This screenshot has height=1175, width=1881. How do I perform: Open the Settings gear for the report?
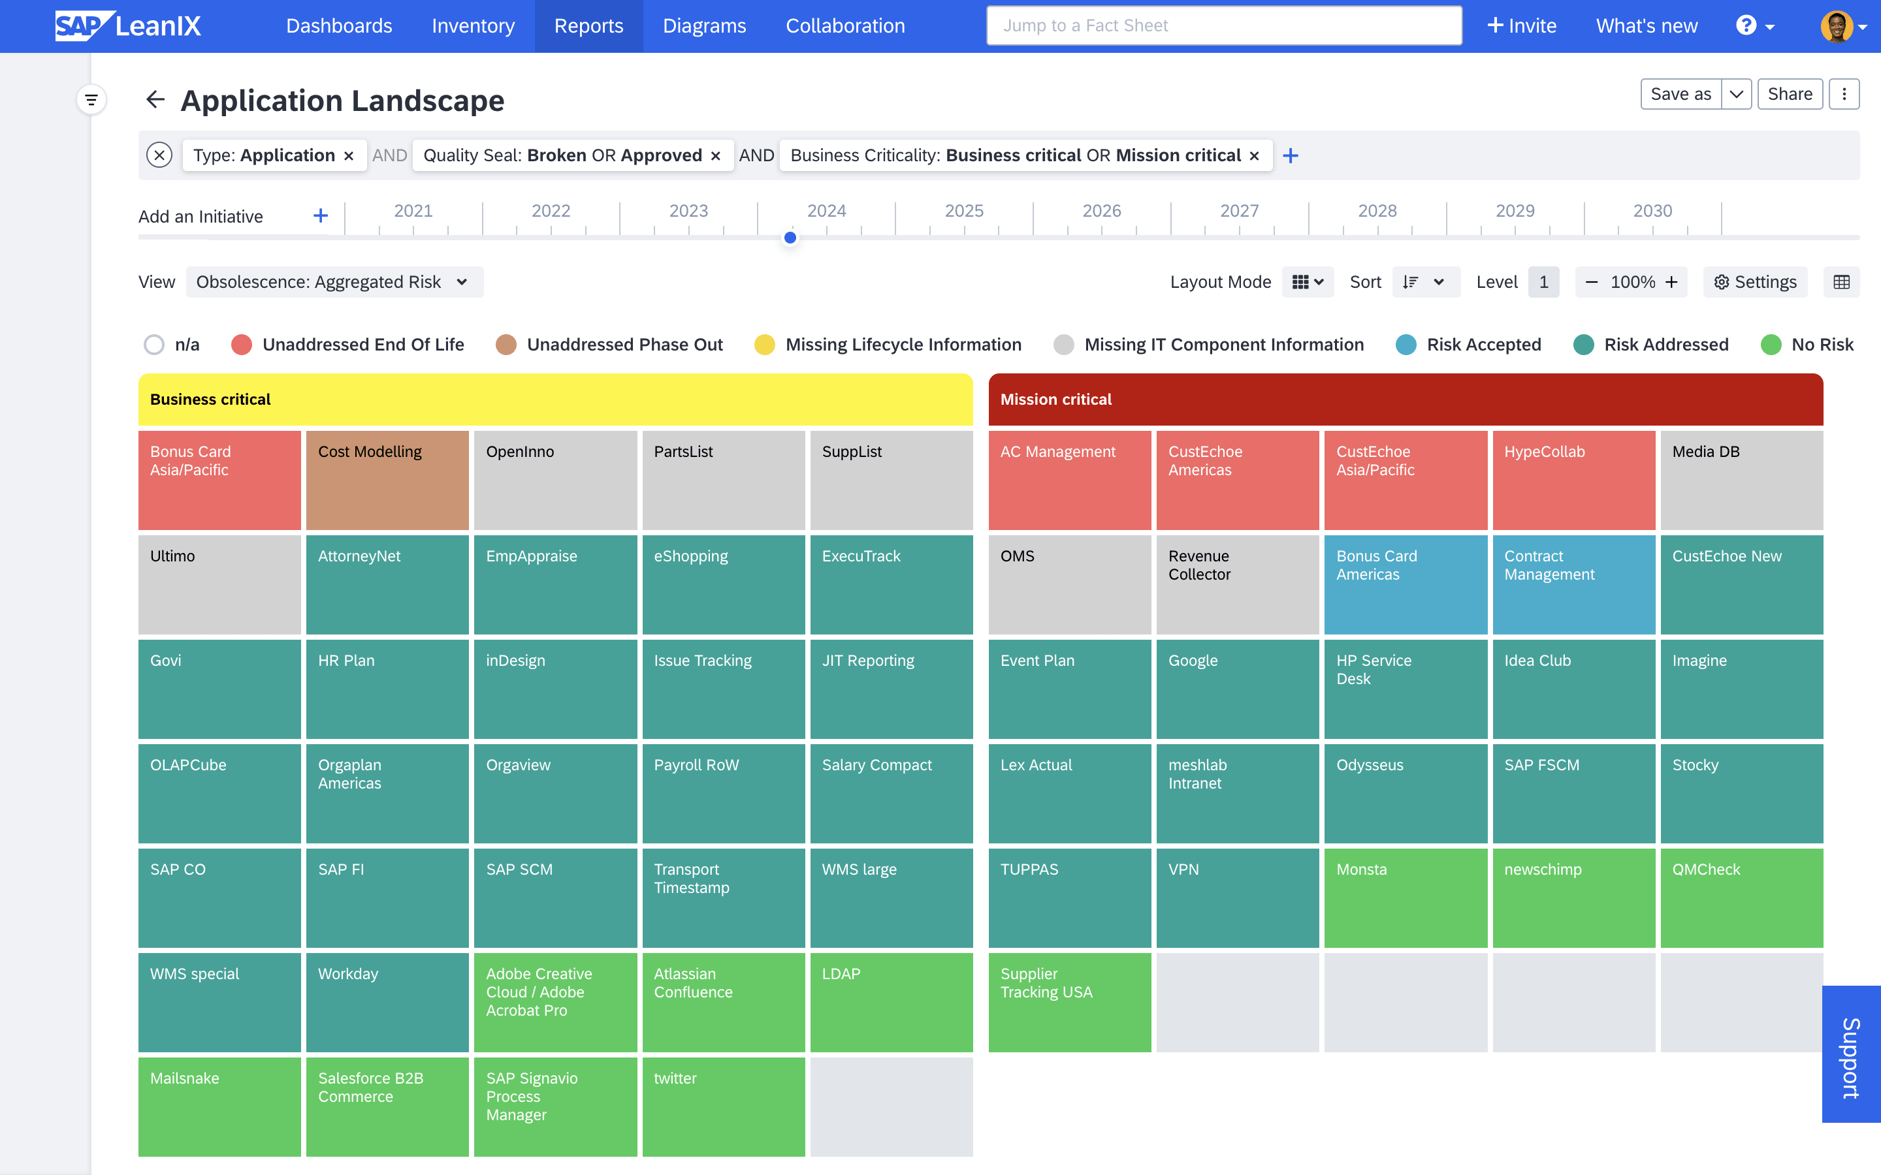[x=1755, y=282]
